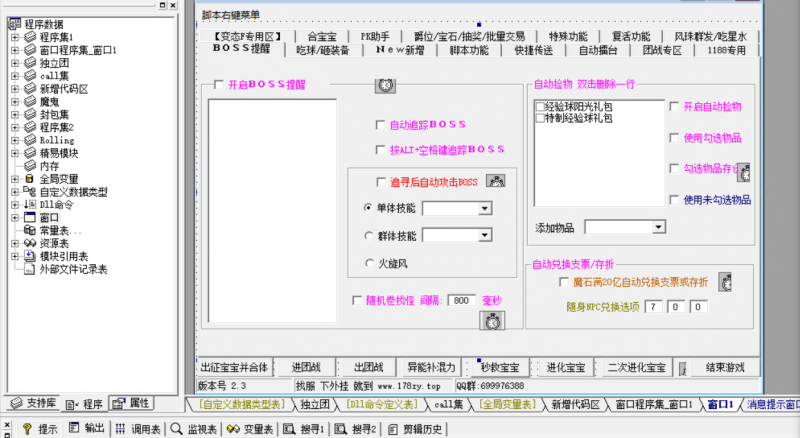
Task: Tick the 使用勾选物品 checkbox
Action: (674, 138)
